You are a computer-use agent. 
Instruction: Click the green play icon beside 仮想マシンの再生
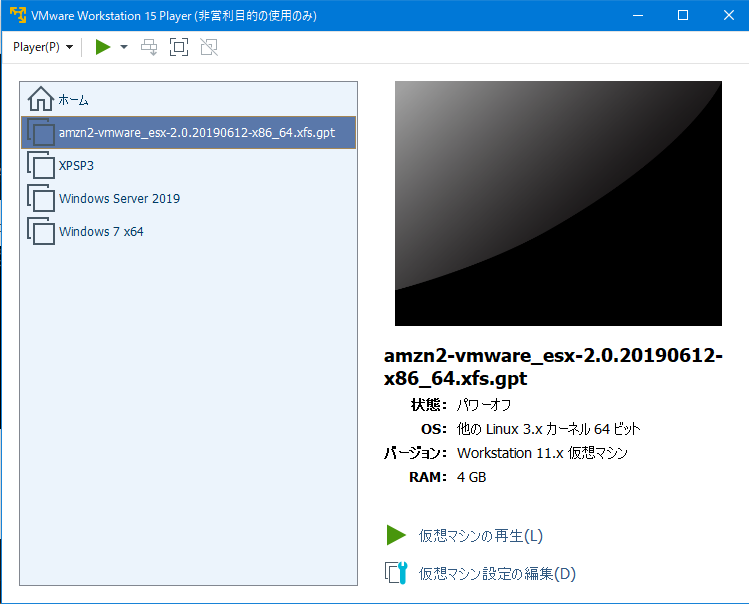point(396,535)
